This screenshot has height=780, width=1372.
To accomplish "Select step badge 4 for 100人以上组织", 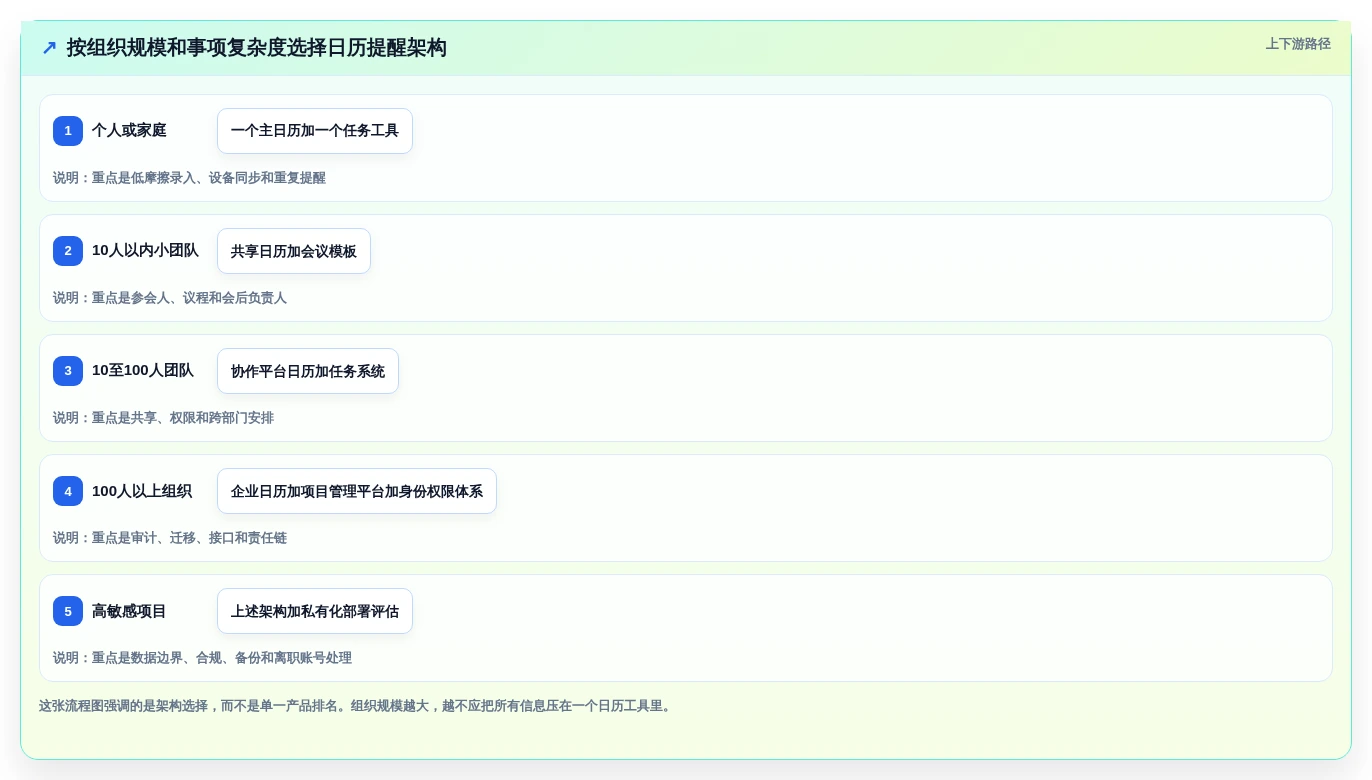I will tap(68, 491).
